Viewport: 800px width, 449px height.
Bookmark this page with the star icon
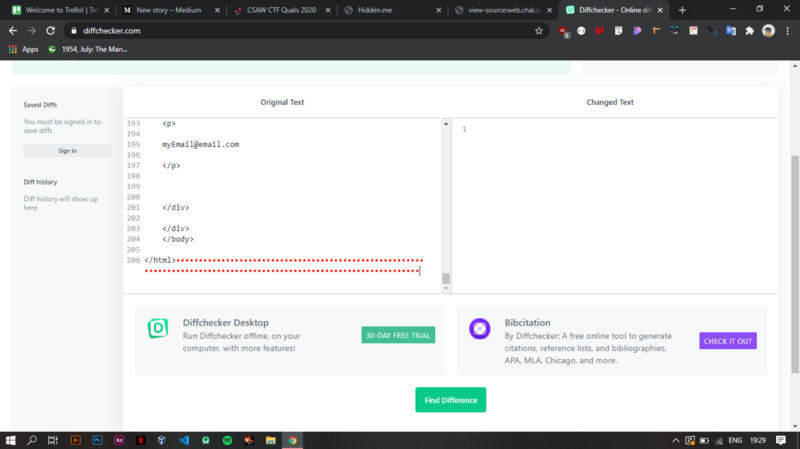pyautogui.click(x=539, y=31)
